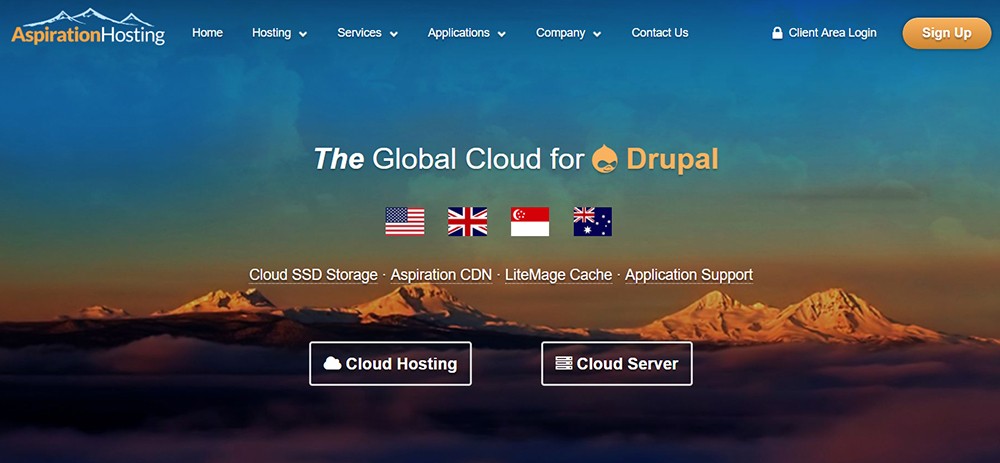This screenshot has height=463, width=1000.
Task: Open the Application Support link
Action: [689, 275]
